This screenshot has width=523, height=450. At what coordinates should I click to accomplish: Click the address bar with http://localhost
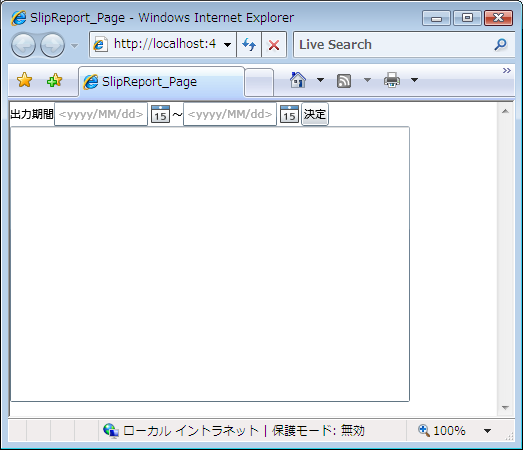pos(163,44)
